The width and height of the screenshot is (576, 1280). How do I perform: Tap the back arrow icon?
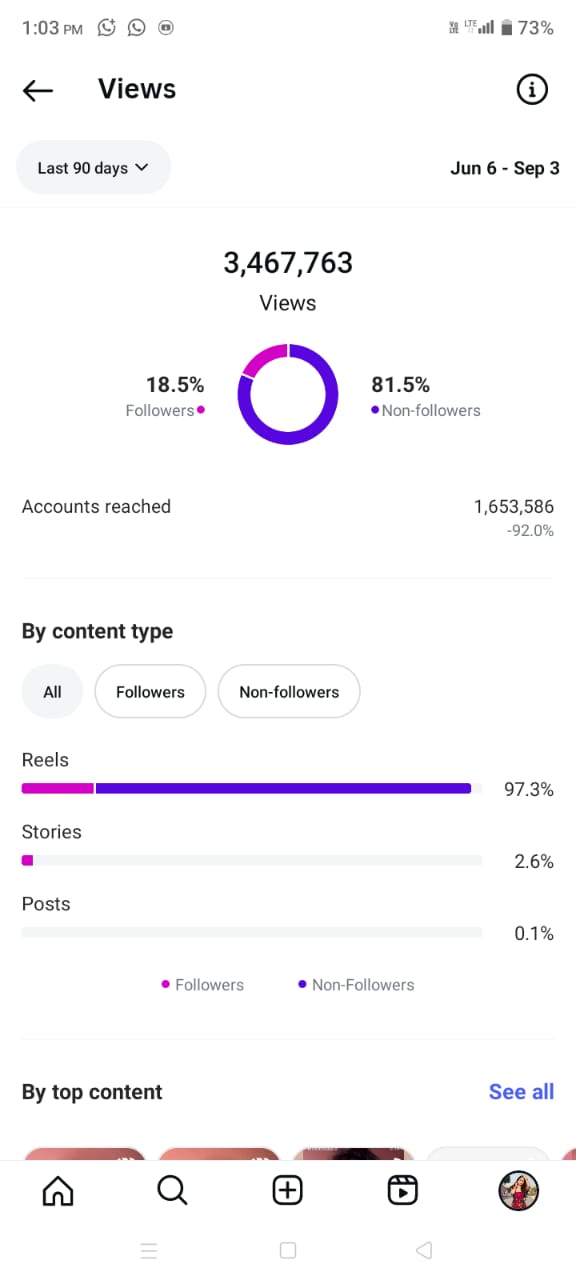38,90
